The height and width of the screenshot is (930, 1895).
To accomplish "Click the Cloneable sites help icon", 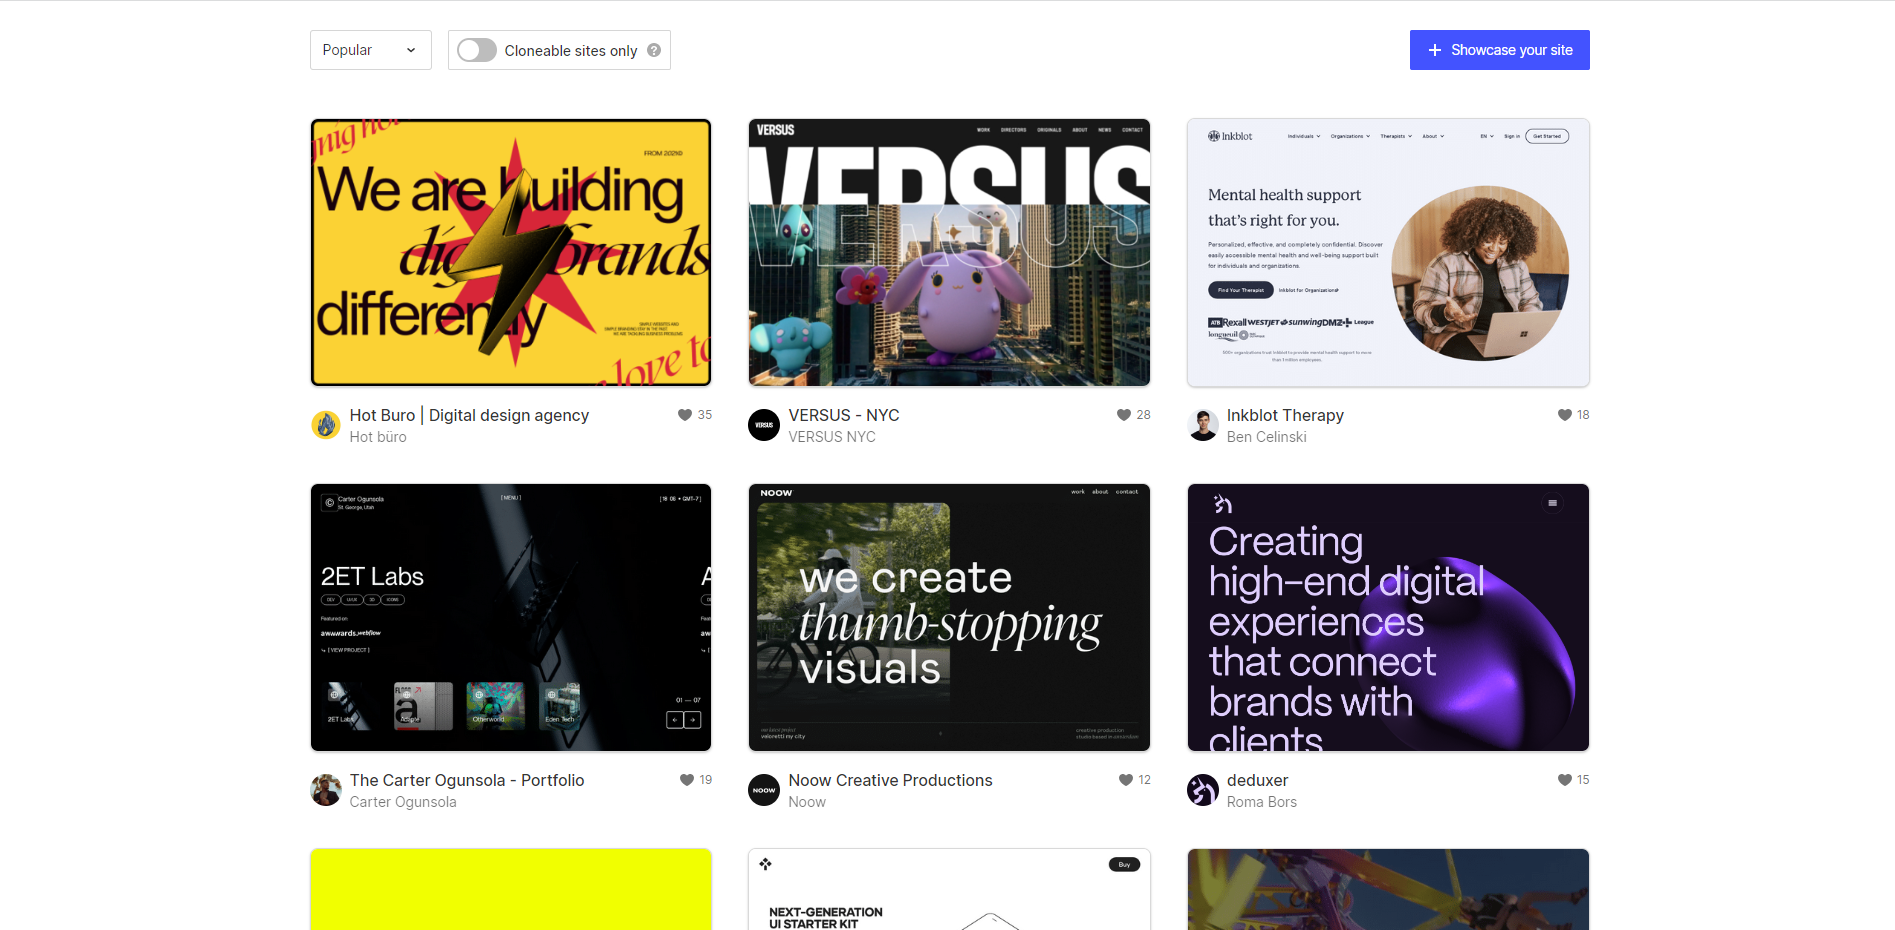I will 654,50.
